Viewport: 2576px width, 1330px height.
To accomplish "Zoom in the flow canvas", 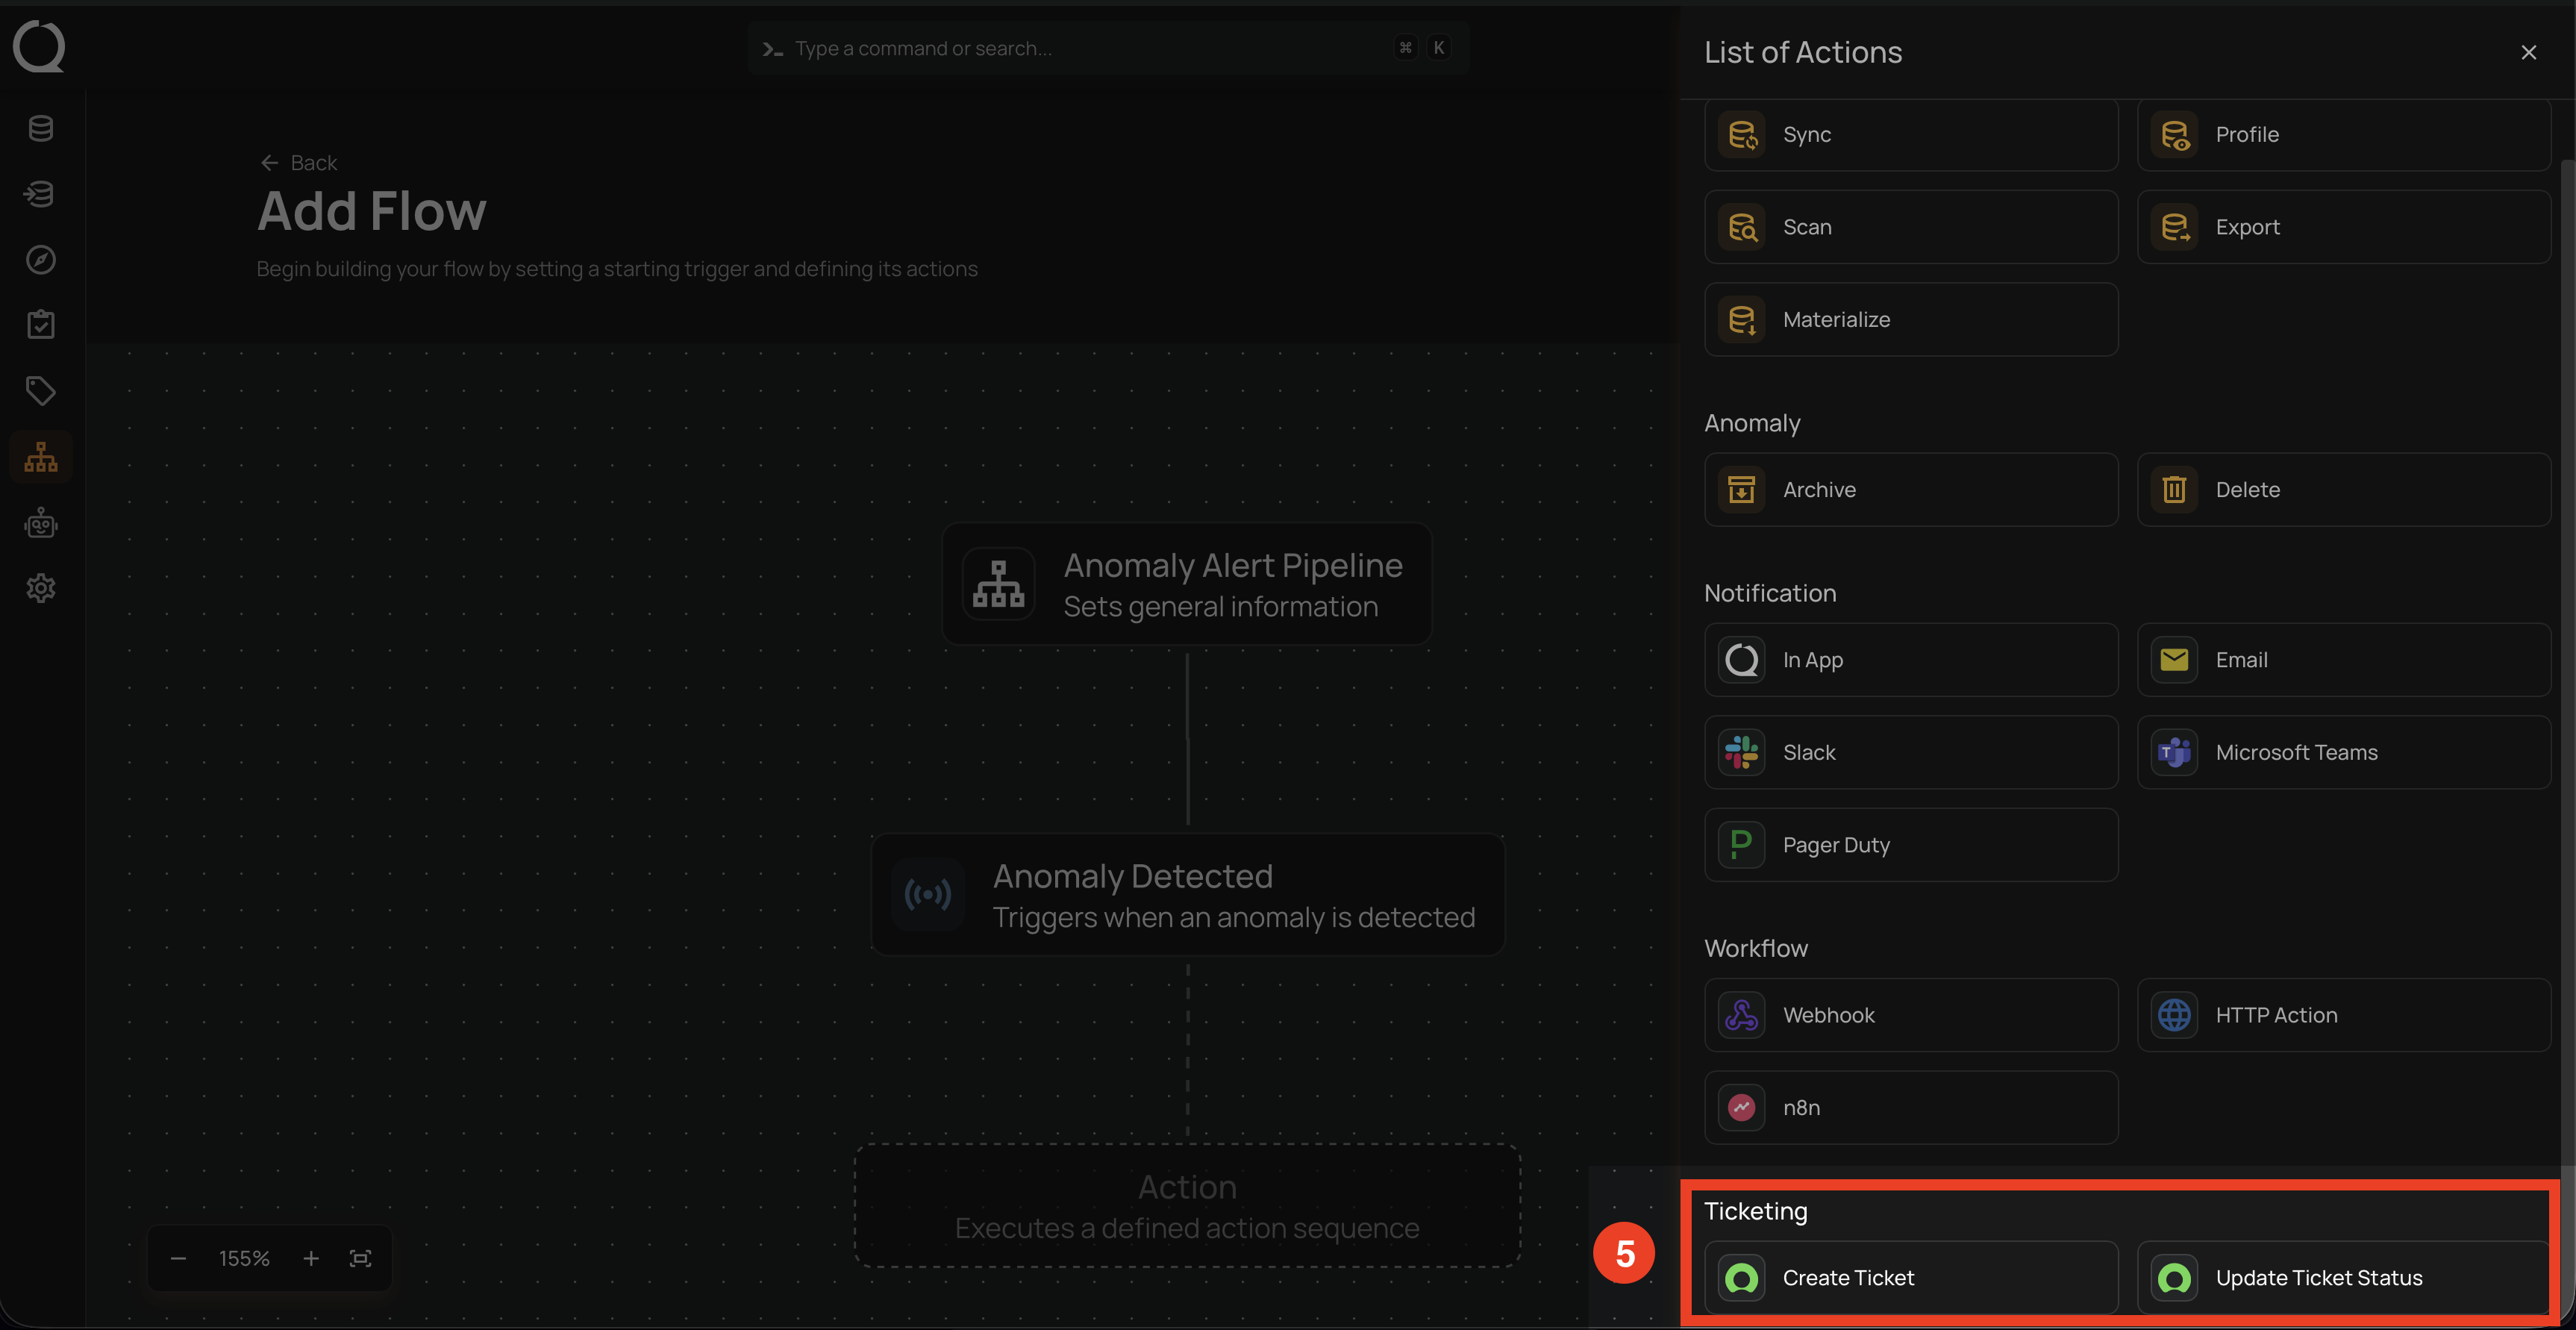I will (311, 1258).
